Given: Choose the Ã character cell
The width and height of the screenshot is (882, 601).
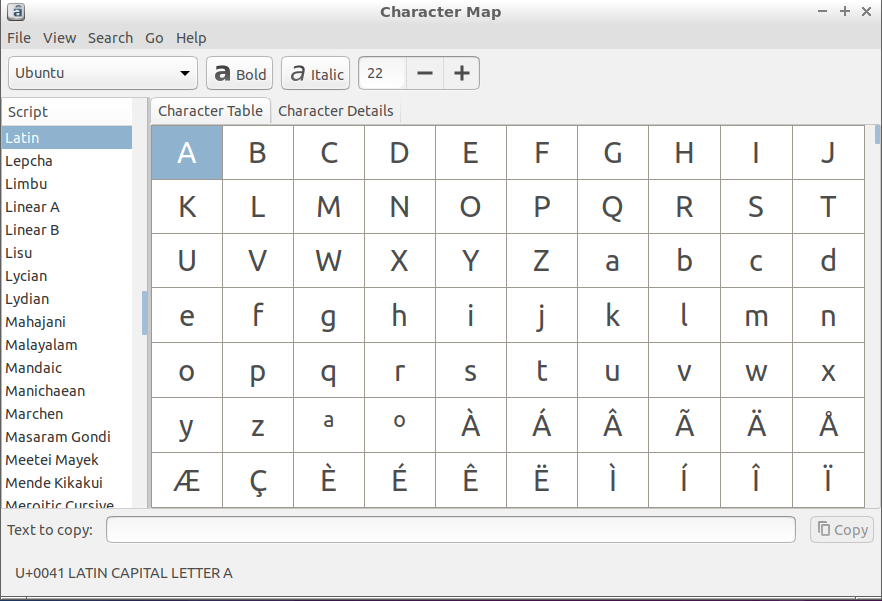Looking at the screenshot, I should (x=684, y=425).
